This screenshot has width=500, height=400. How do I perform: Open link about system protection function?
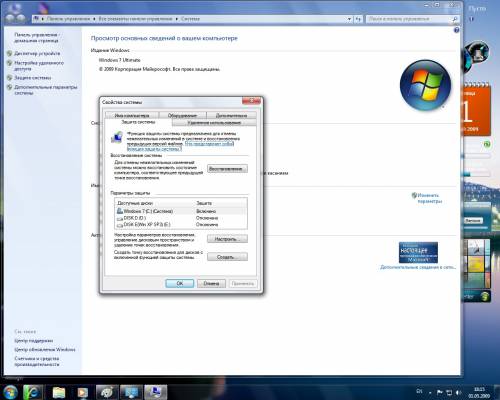[x=210, y=144]
